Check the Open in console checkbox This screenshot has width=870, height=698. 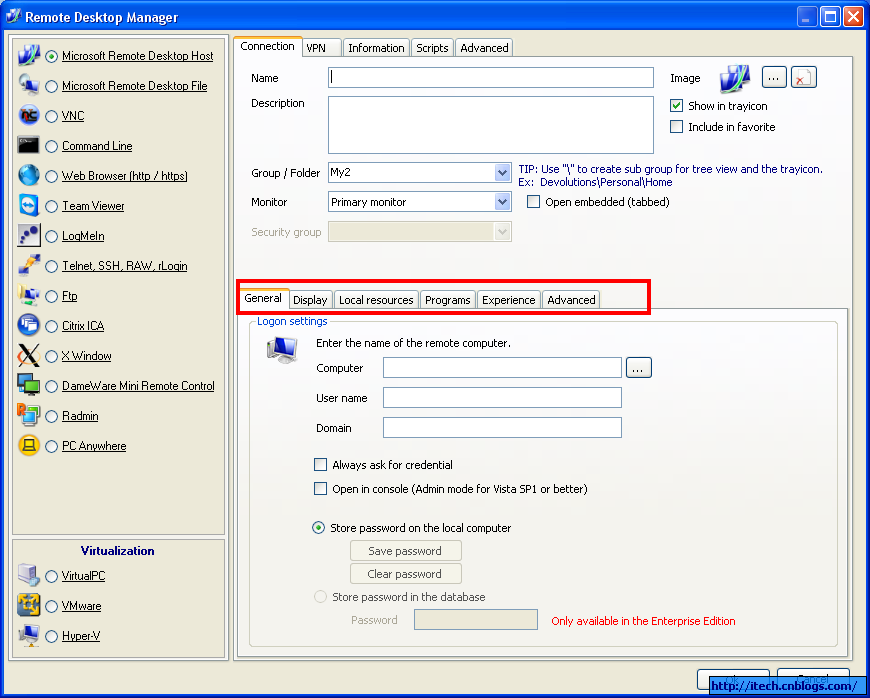(x=320, y=488)
